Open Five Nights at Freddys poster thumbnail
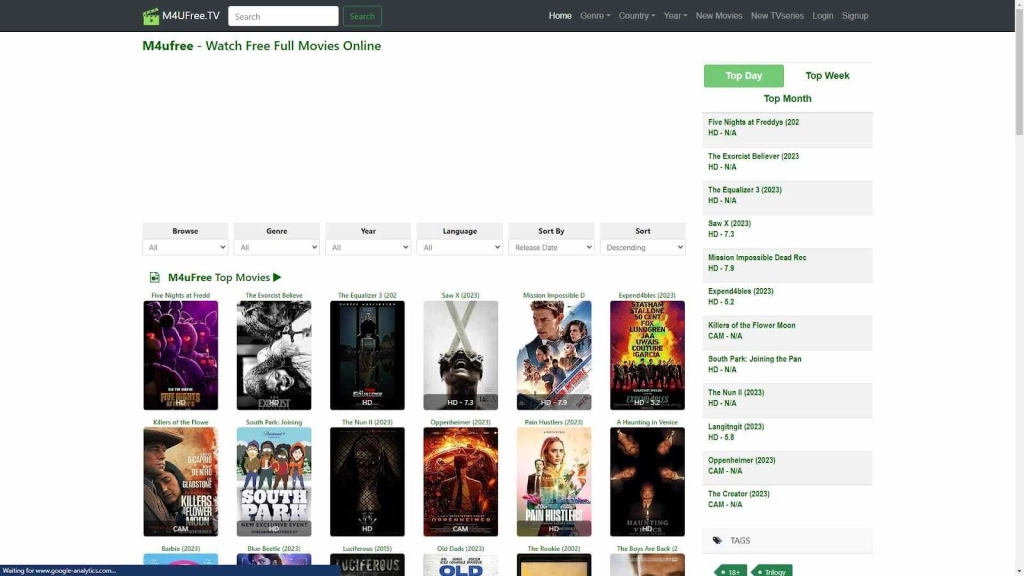1024x576 pixels. (x=181, y=355)
